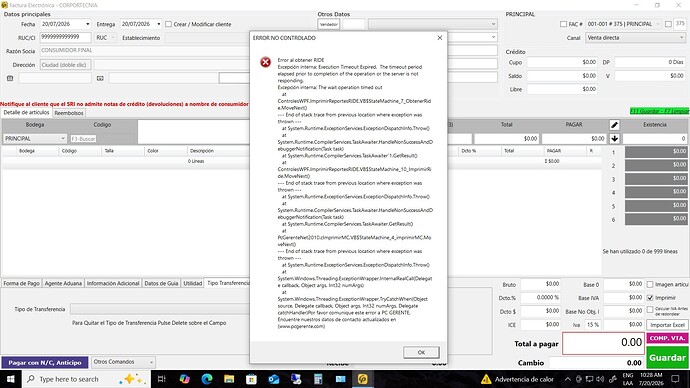Viewport: 690px width, 388px height.
Task: Select price level 4 gray button
Action: (656, 192)
